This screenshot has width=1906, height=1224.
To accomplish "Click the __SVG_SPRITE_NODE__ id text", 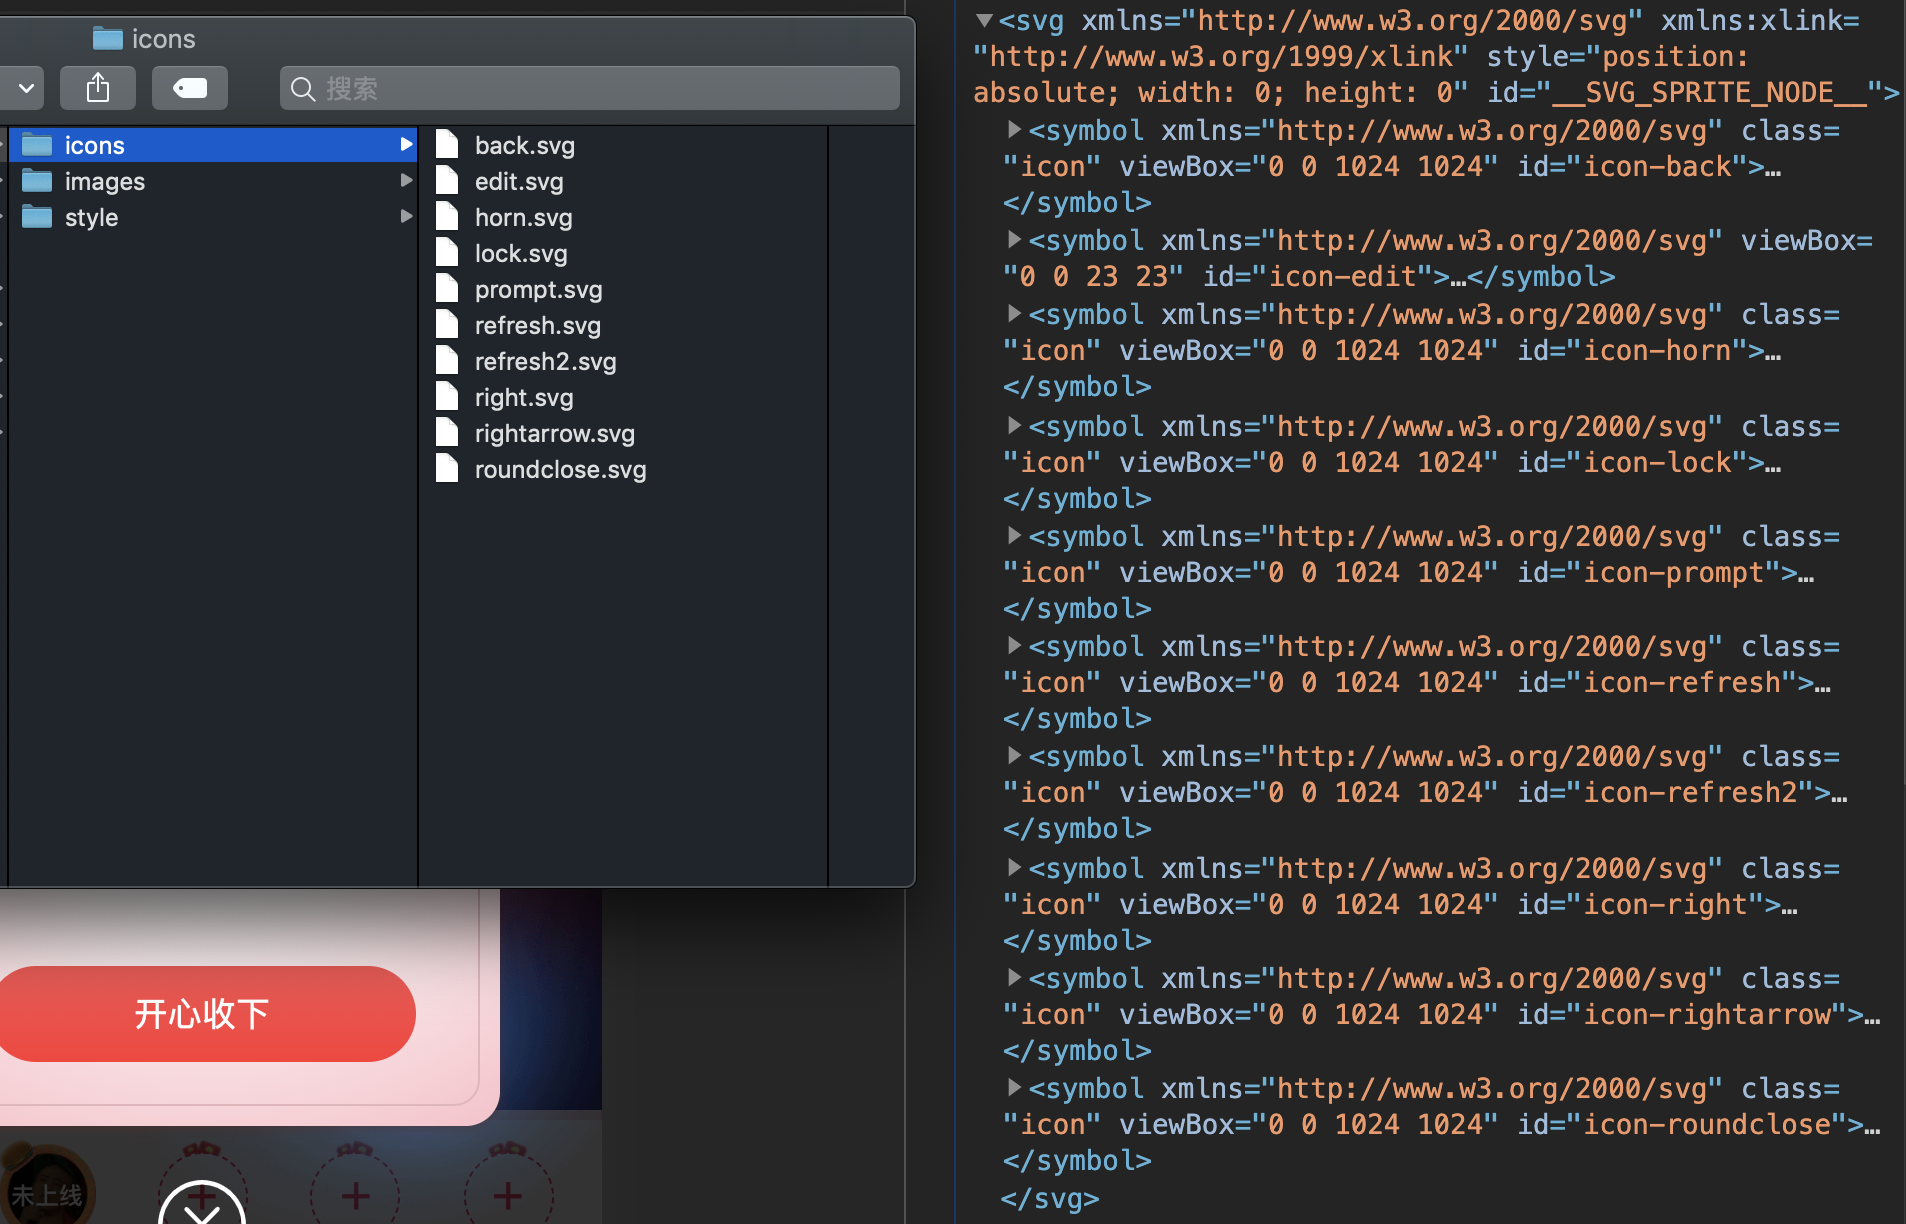I will (x=1709, y=92).
